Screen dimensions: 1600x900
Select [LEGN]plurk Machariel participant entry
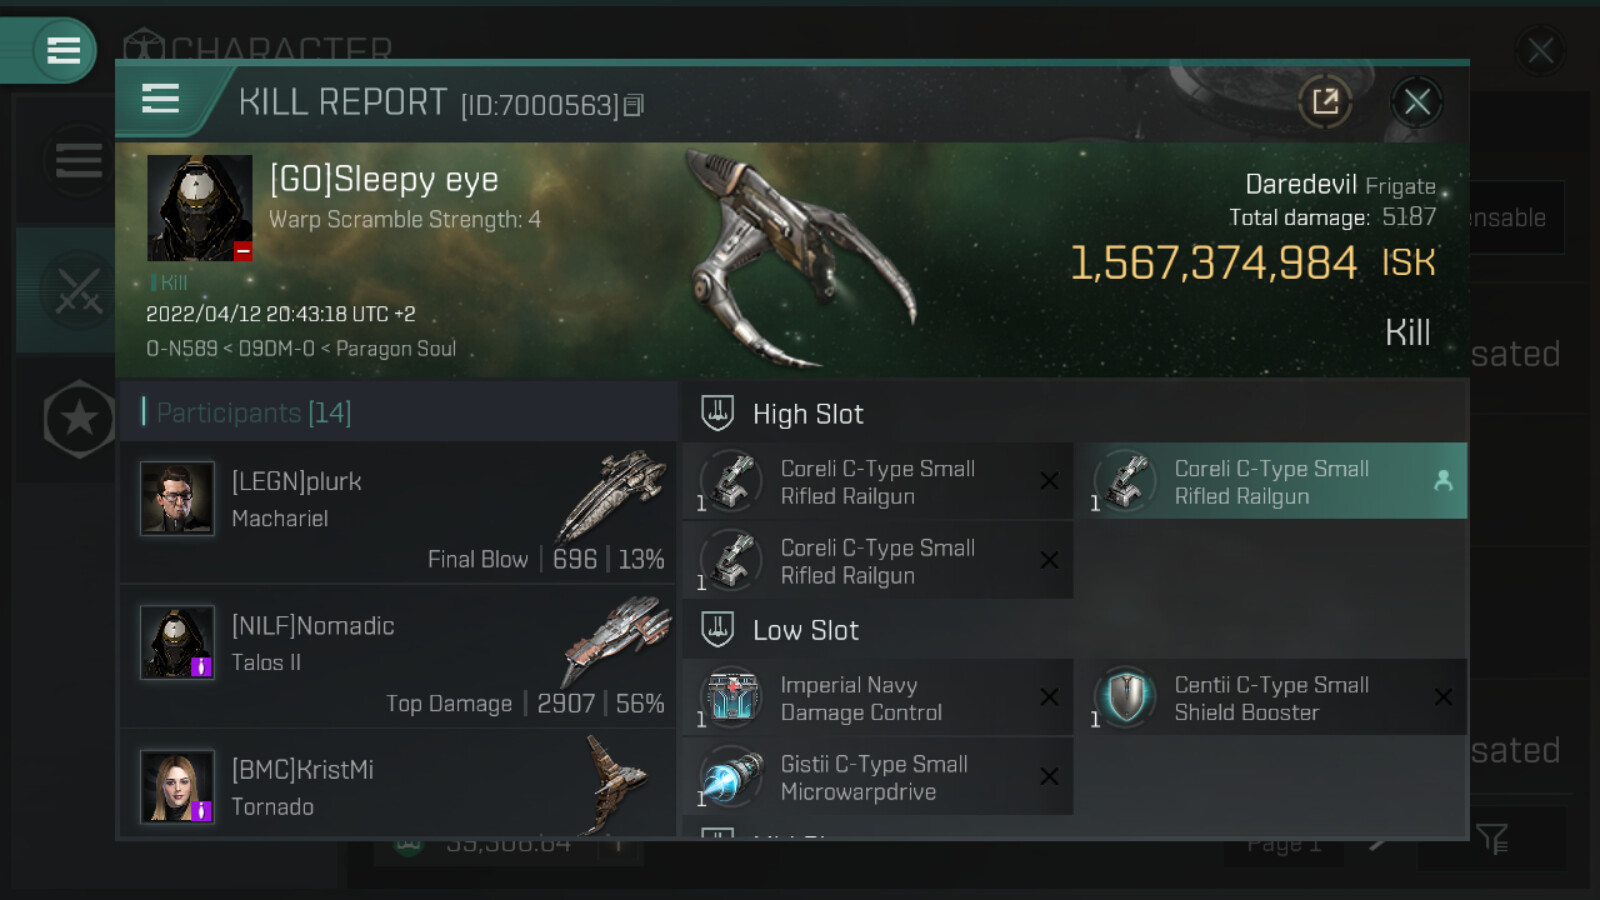pos(398,513)
